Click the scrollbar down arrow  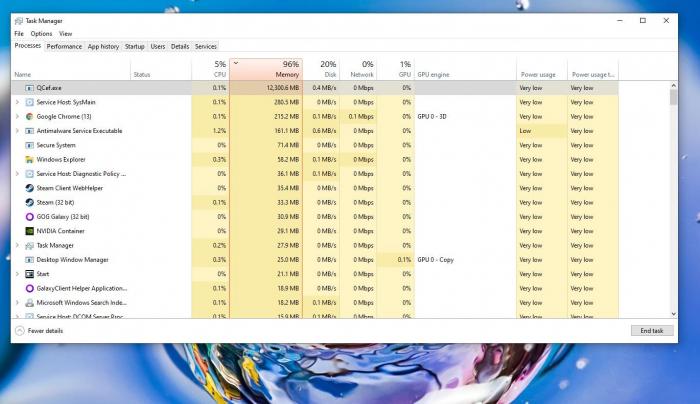tap(673, 314)
